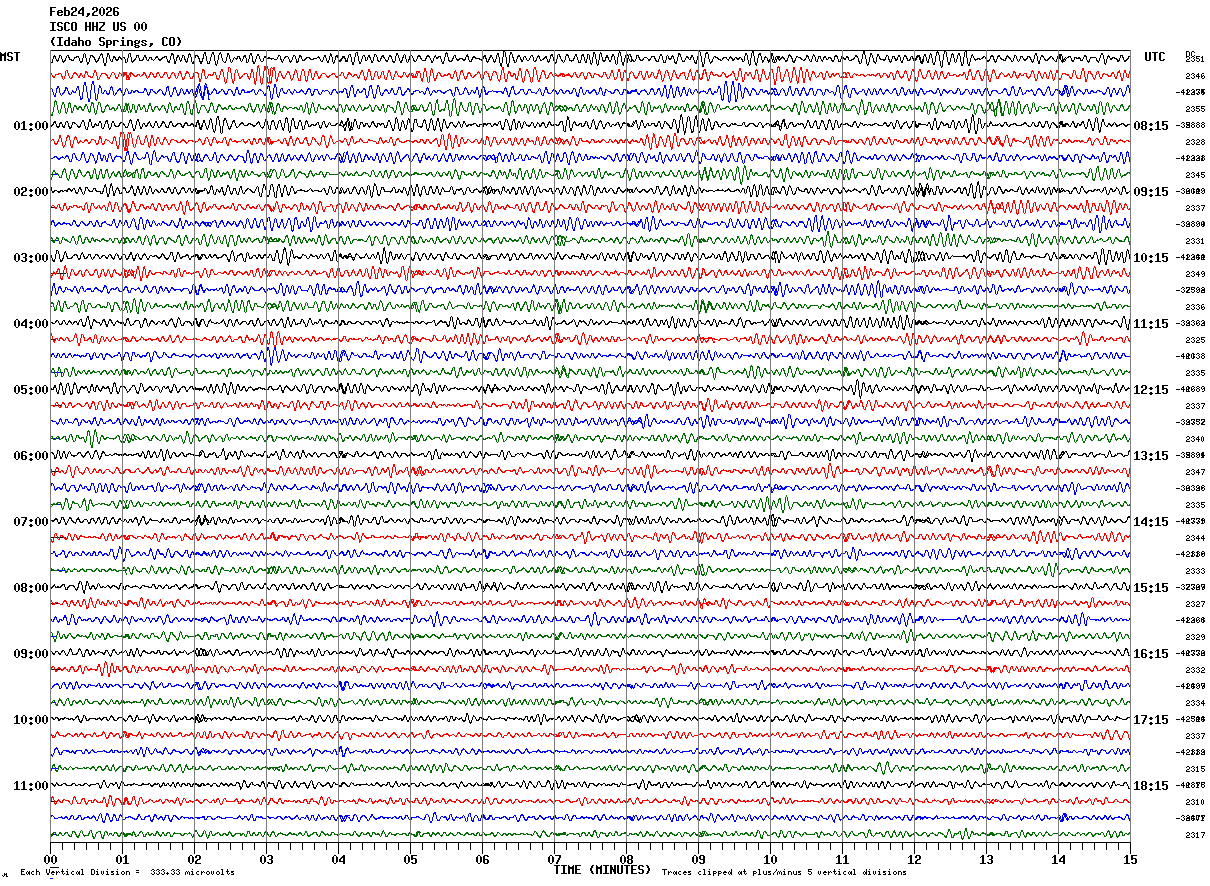Click the MST time zone label
Viewport: 1210px width, 886px height.
point(10,57)
